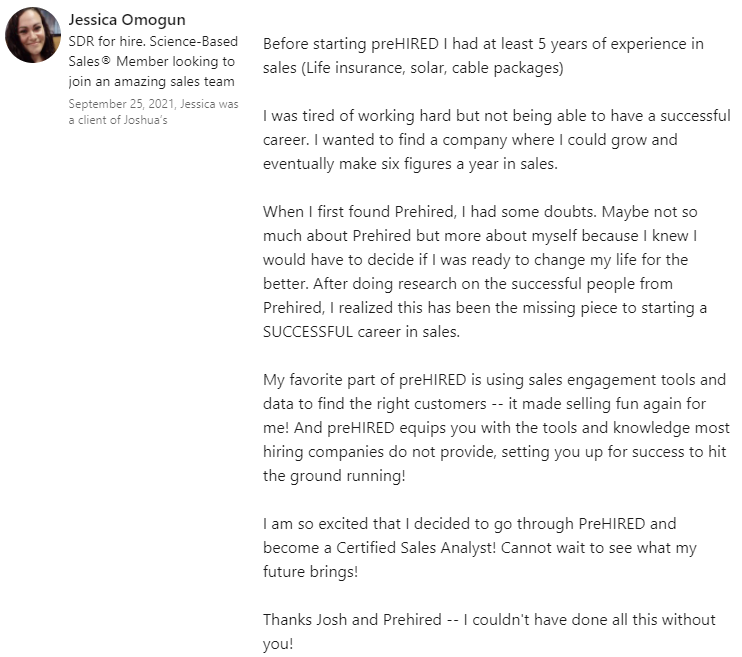Click 'join an amazing sales team' headline line
This screenshot has height=657, width=742.
151,82
